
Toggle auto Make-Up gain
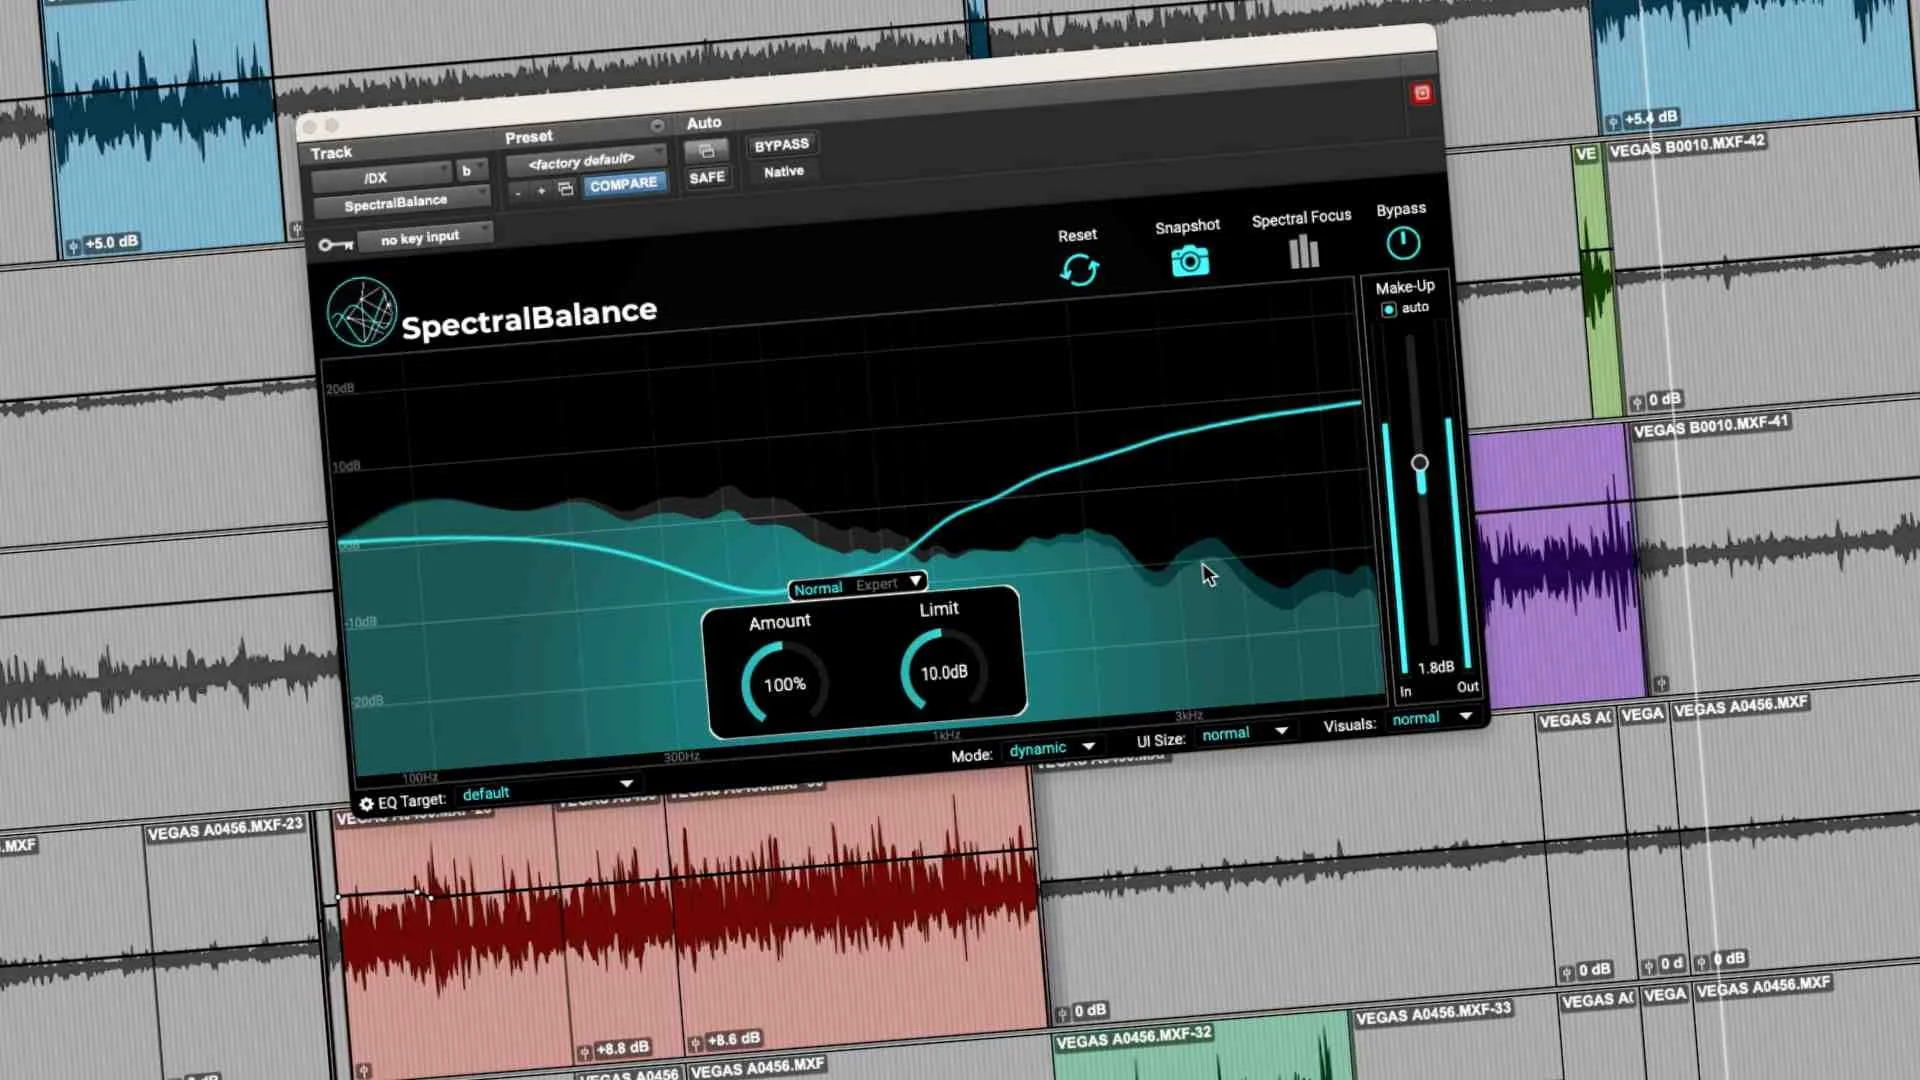1389,310
